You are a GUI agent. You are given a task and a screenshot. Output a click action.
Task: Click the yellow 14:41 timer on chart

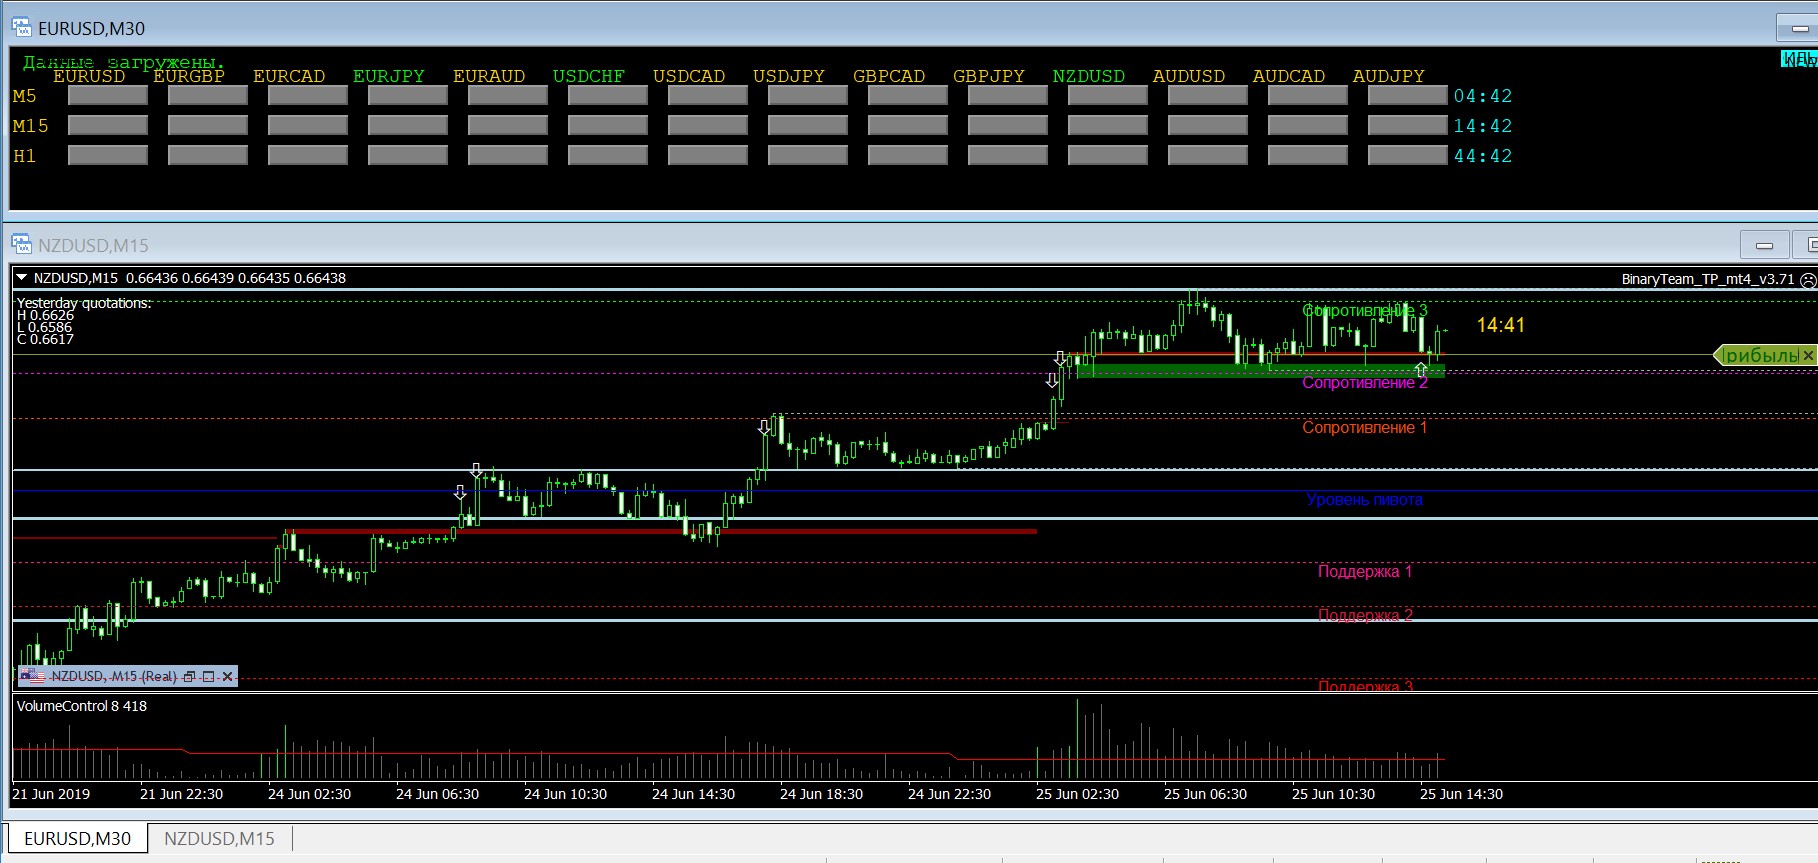(1501, 325)
